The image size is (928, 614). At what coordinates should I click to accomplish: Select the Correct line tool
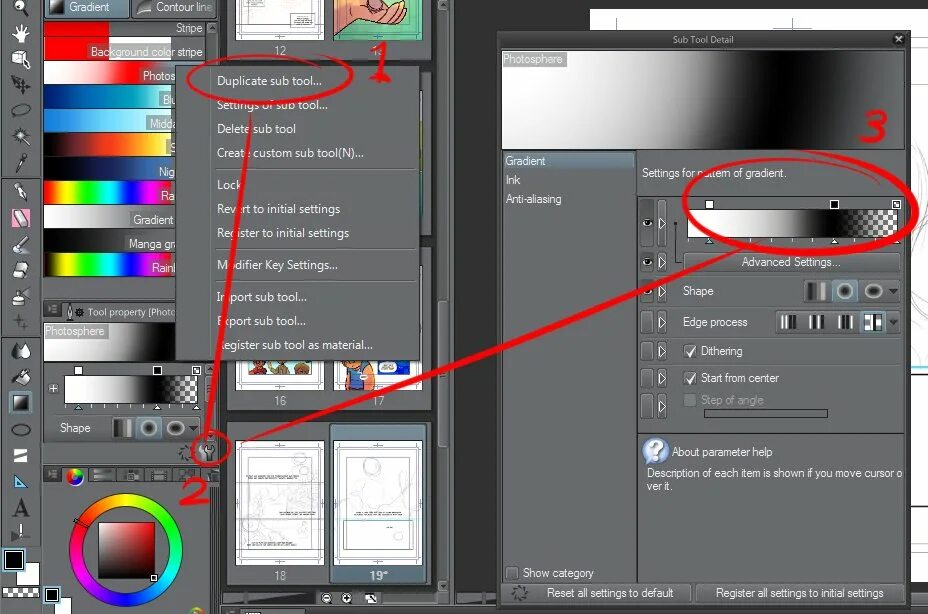[21, 532]
